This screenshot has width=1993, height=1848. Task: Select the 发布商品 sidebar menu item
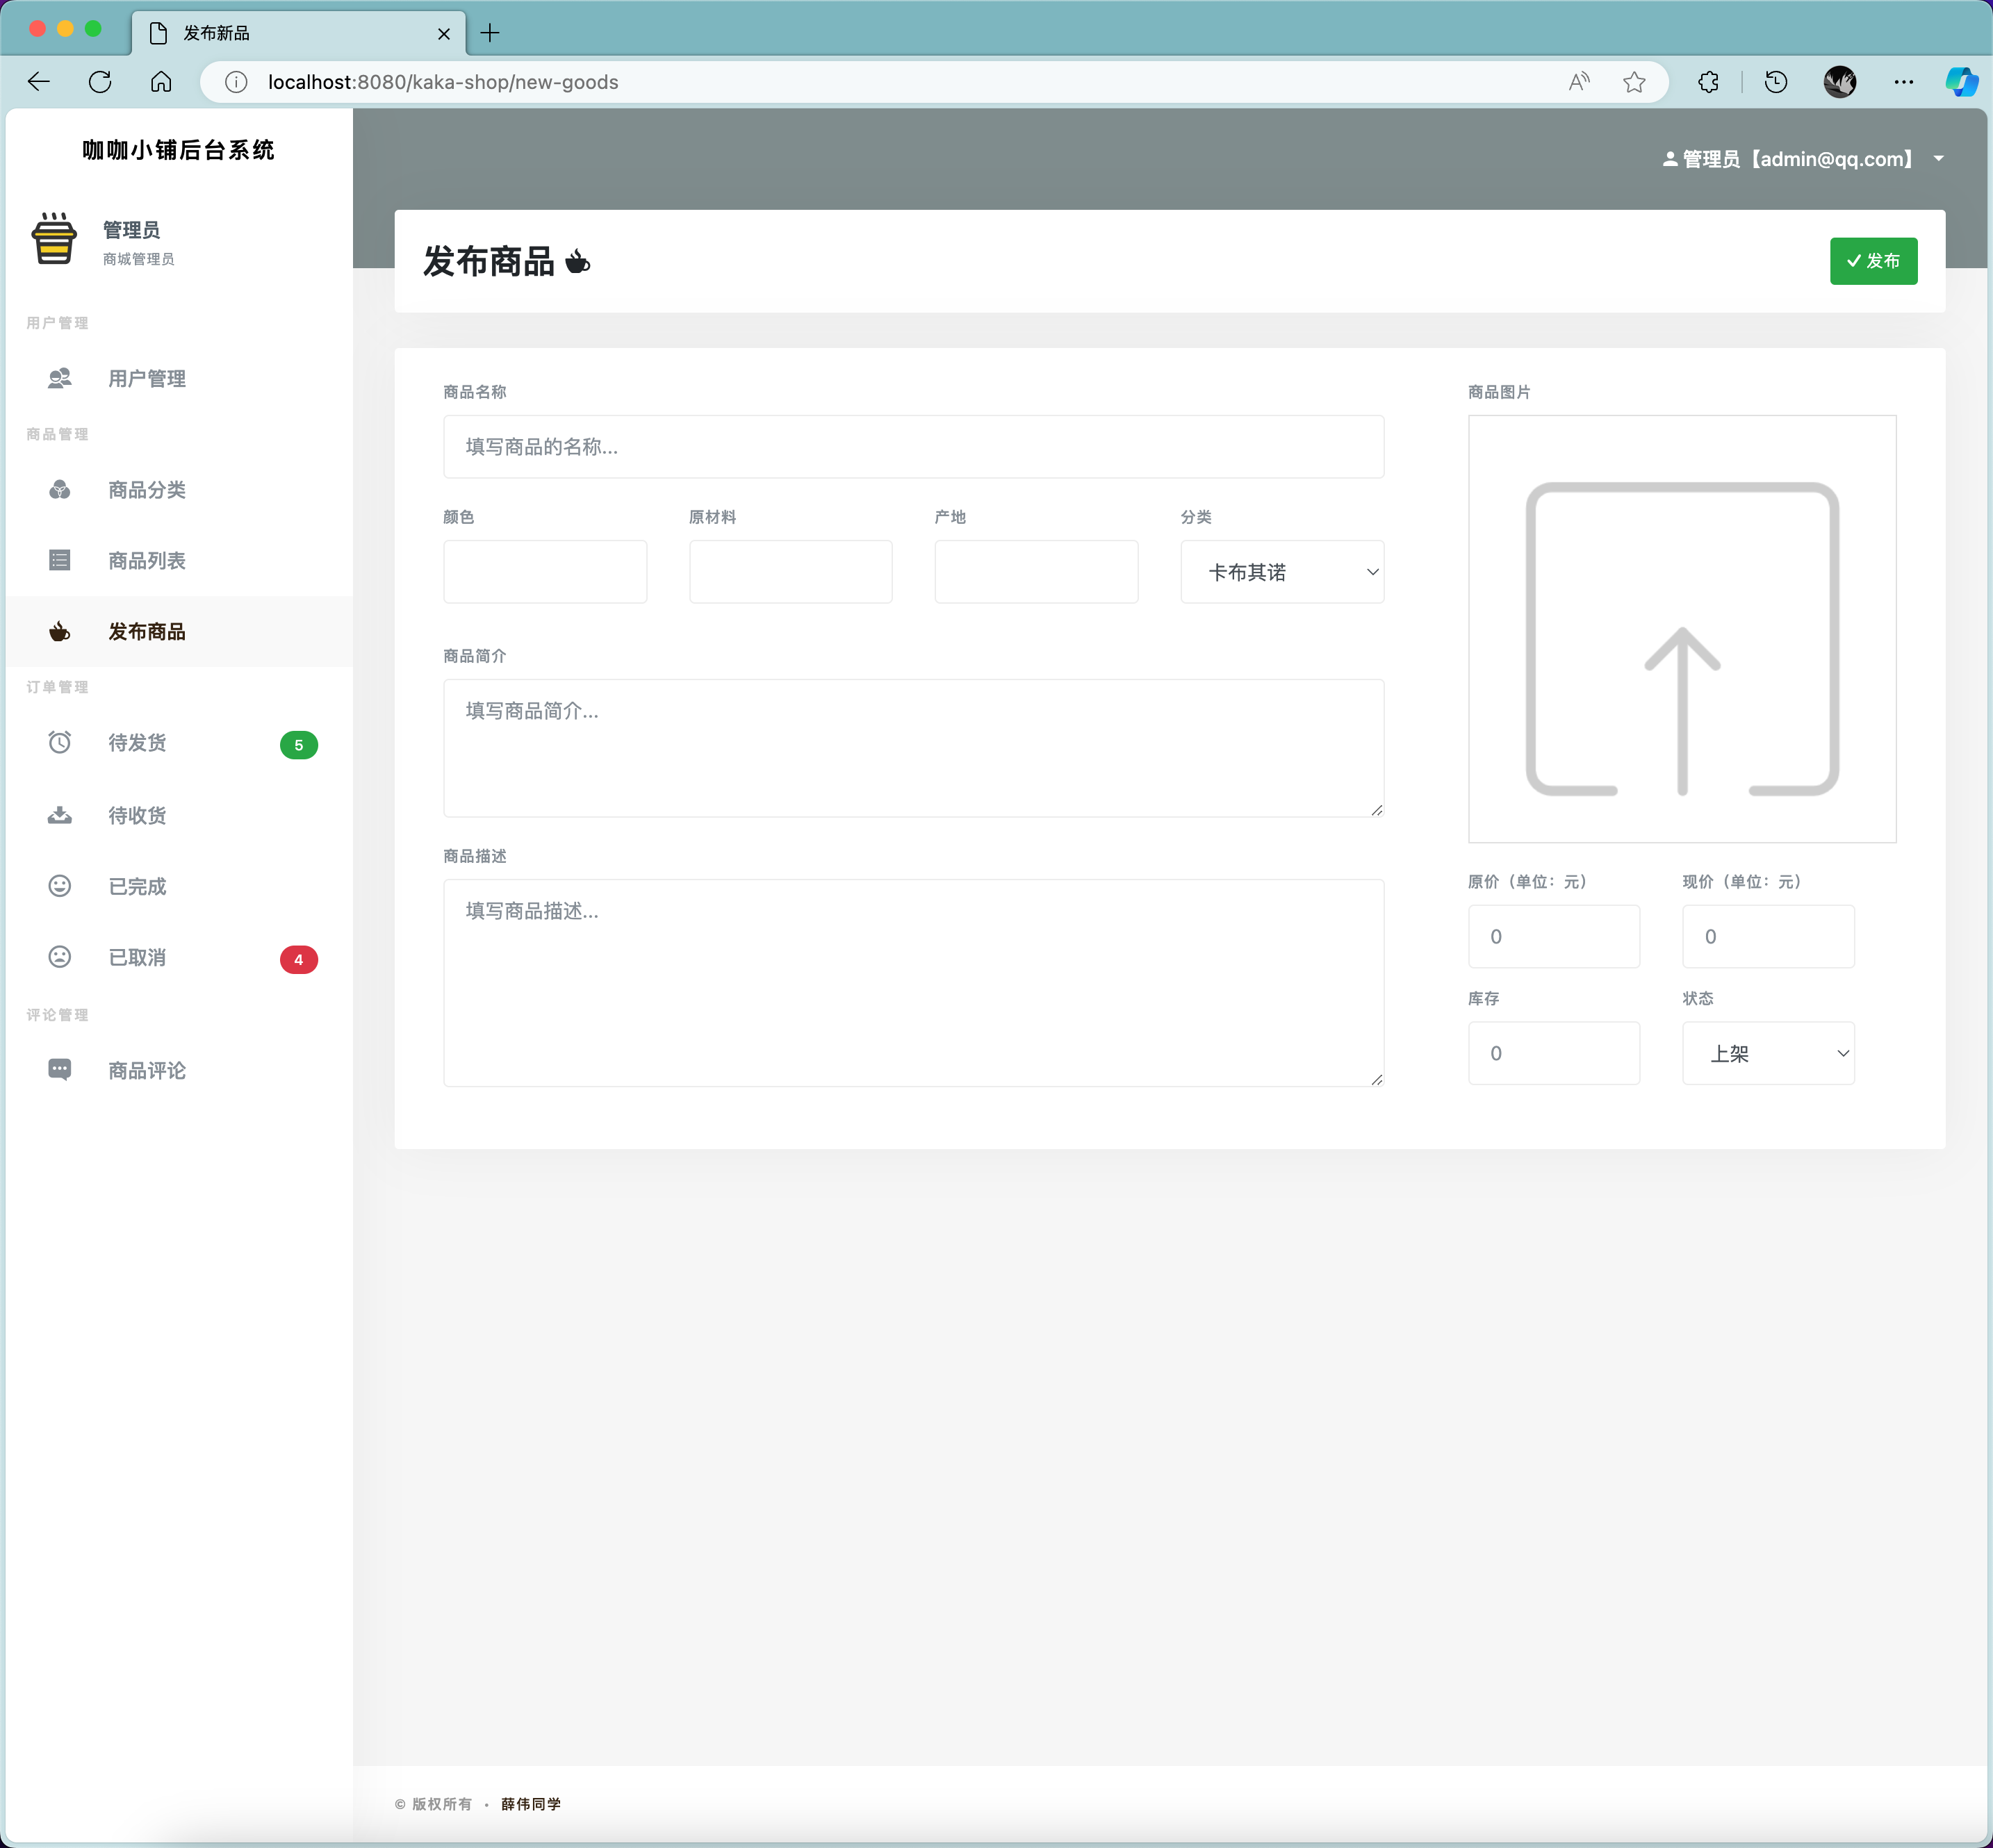pos(147,631)
